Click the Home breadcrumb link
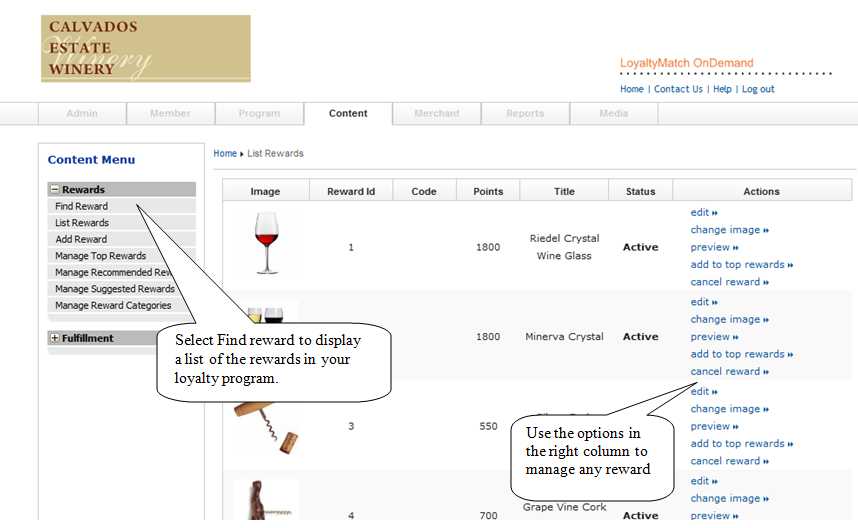This screenshot has height=528, width=858. point(224,153)
